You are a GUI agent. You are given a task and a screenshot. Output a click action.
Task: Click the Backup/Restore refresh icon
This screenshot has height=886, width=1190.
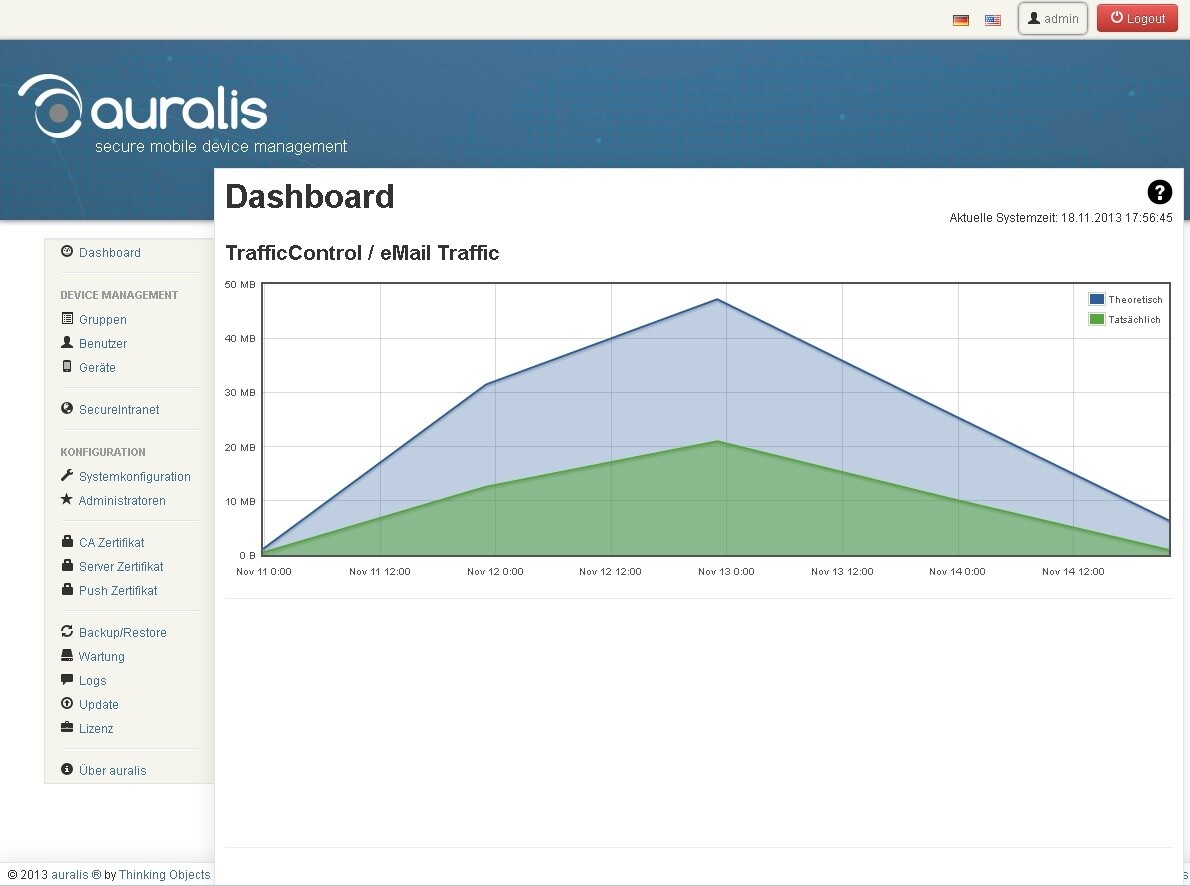67,632
